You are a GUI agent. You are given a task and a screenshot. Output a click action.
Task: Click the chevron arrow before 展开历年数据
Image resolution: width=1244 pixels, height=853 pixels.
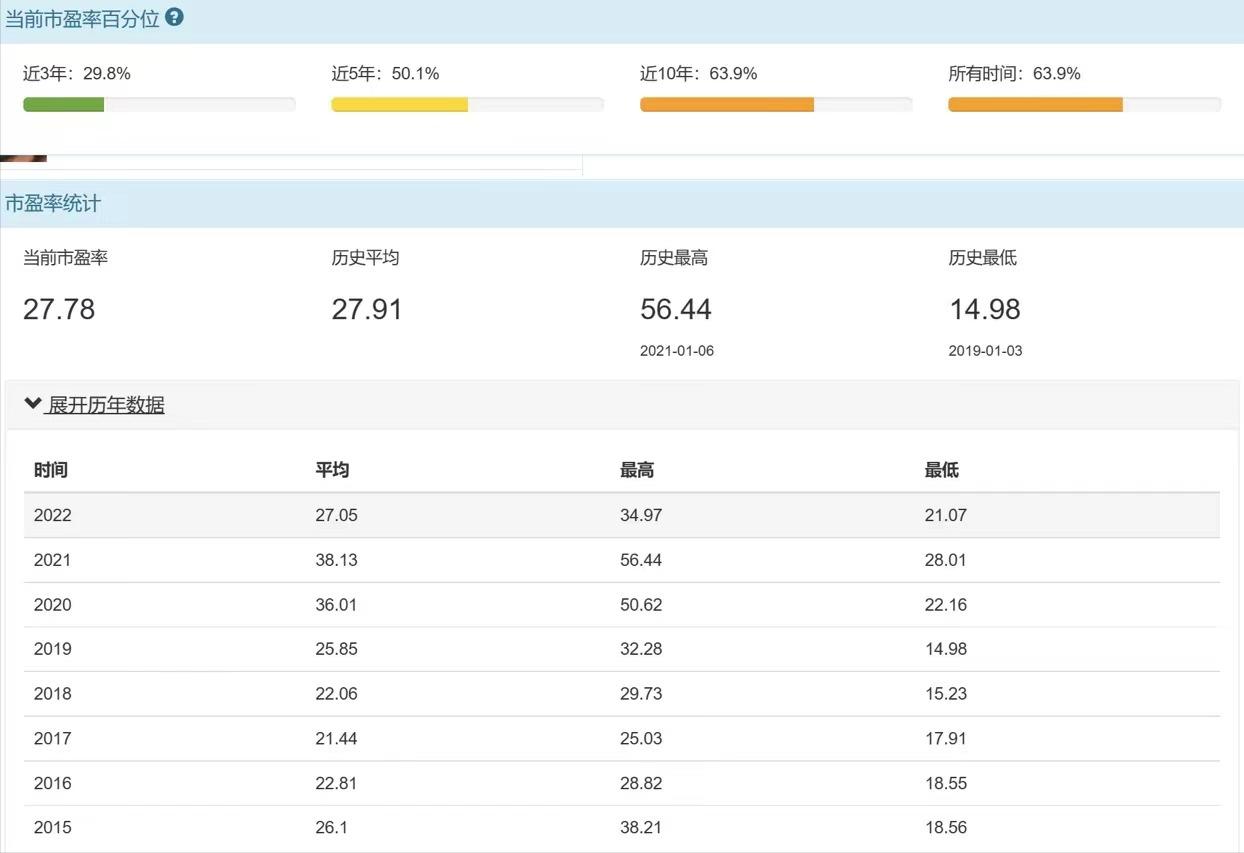[x=33, y=404]
